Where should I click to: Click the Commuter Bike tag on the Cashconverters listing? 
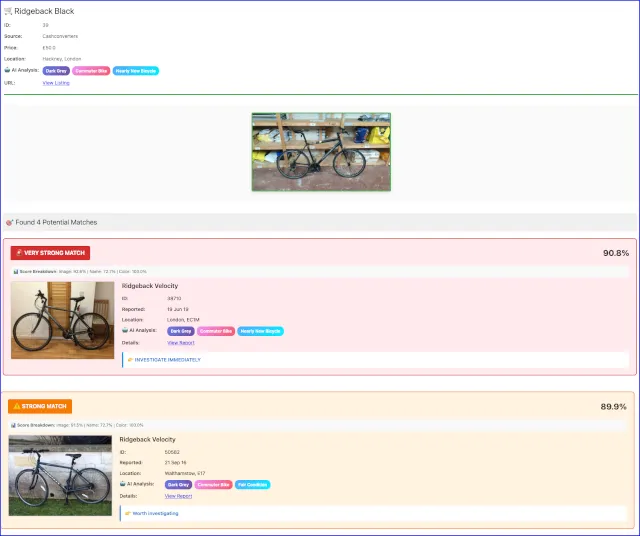tap(91, 71)
